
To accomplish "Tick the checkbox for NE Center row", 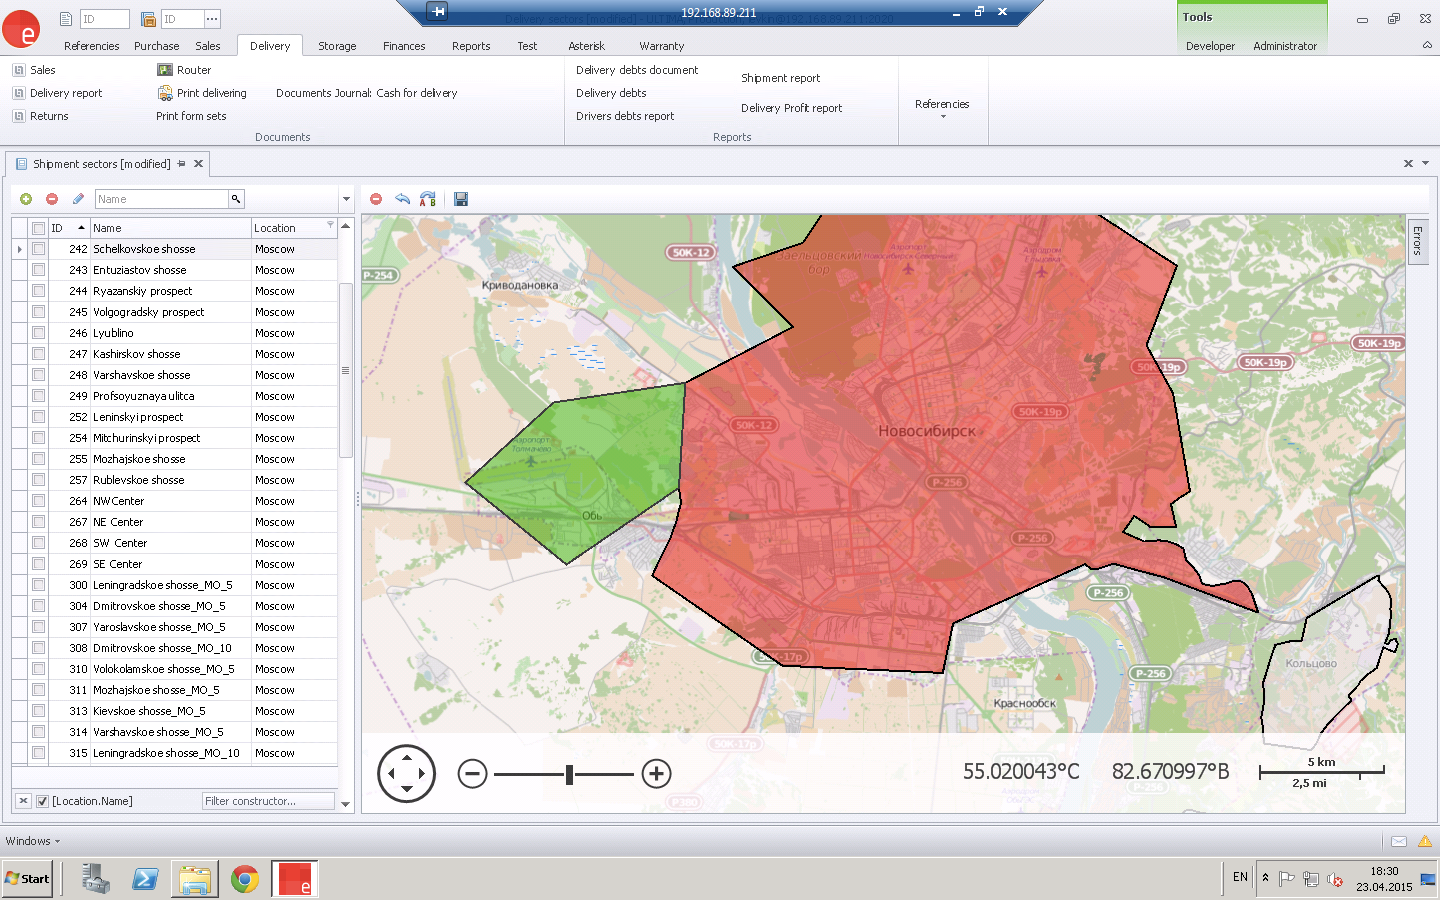I will 38,522.
